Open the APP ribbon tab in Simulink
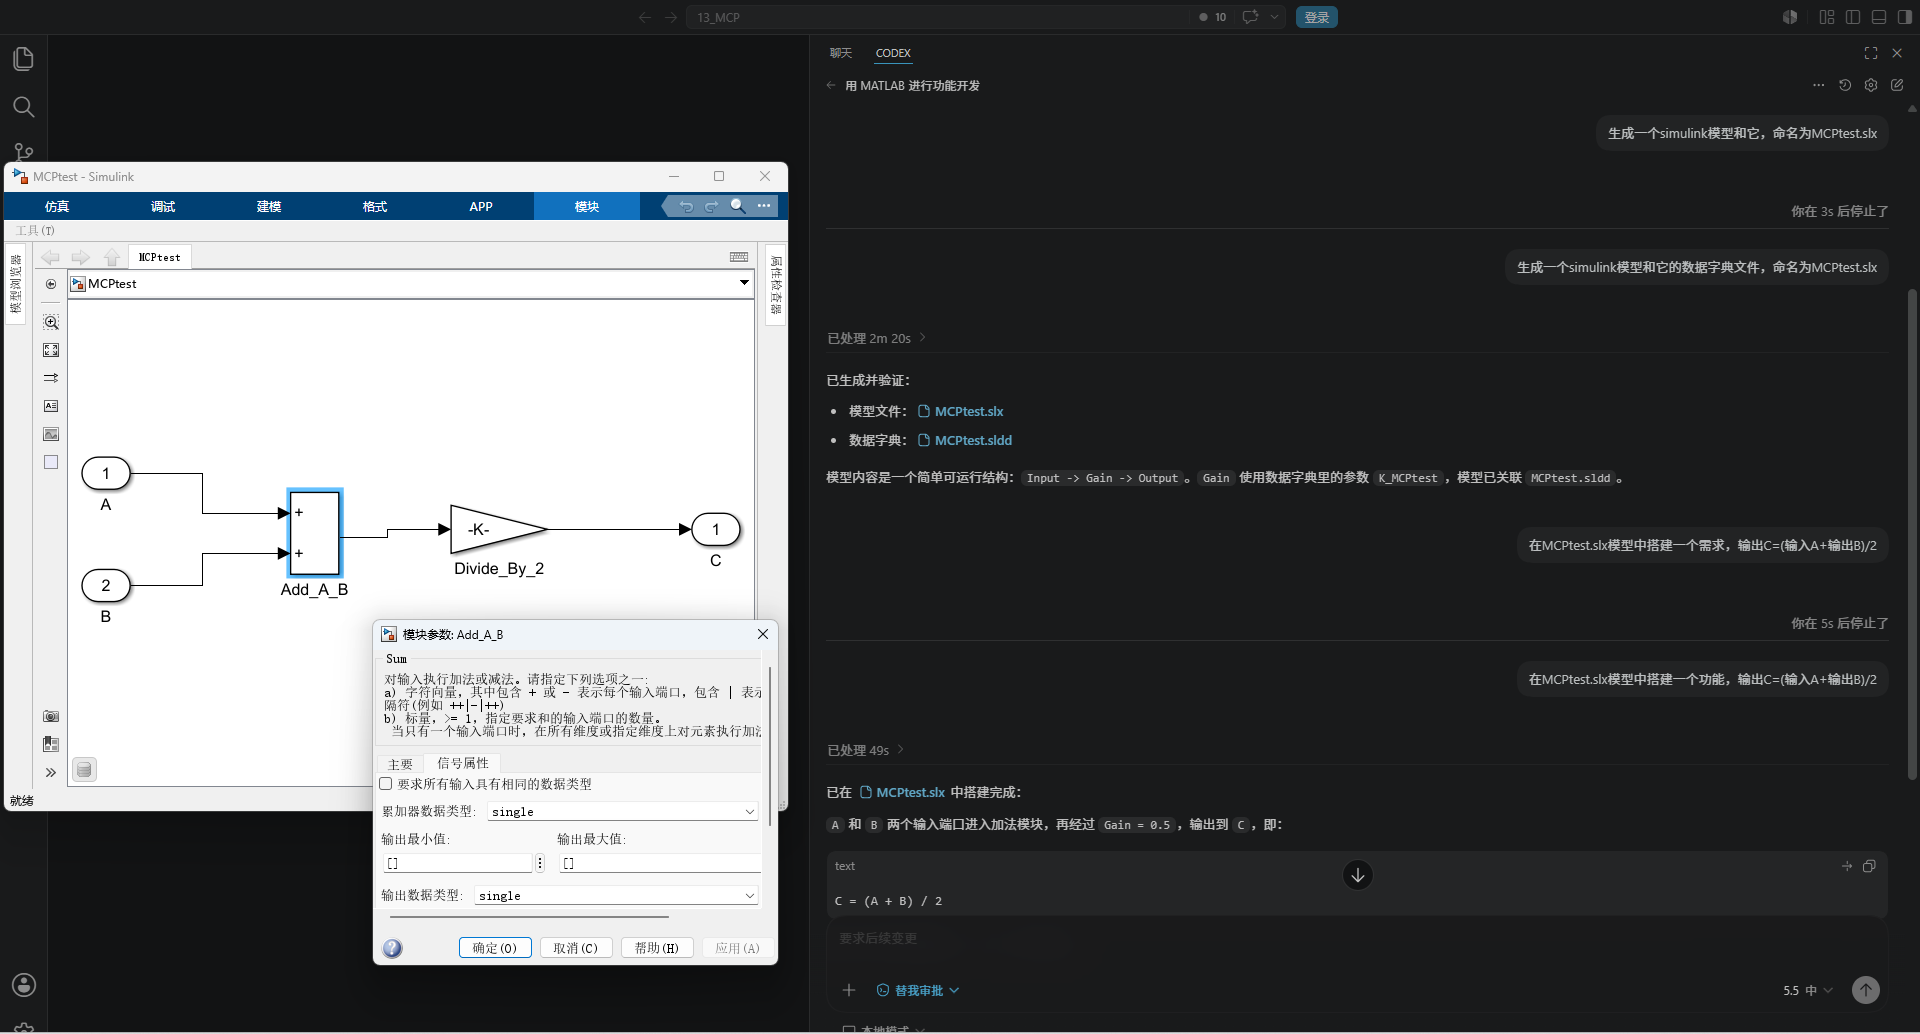Image resolution: width=1920 pixels, height=1034 pixels. (481, 206)
